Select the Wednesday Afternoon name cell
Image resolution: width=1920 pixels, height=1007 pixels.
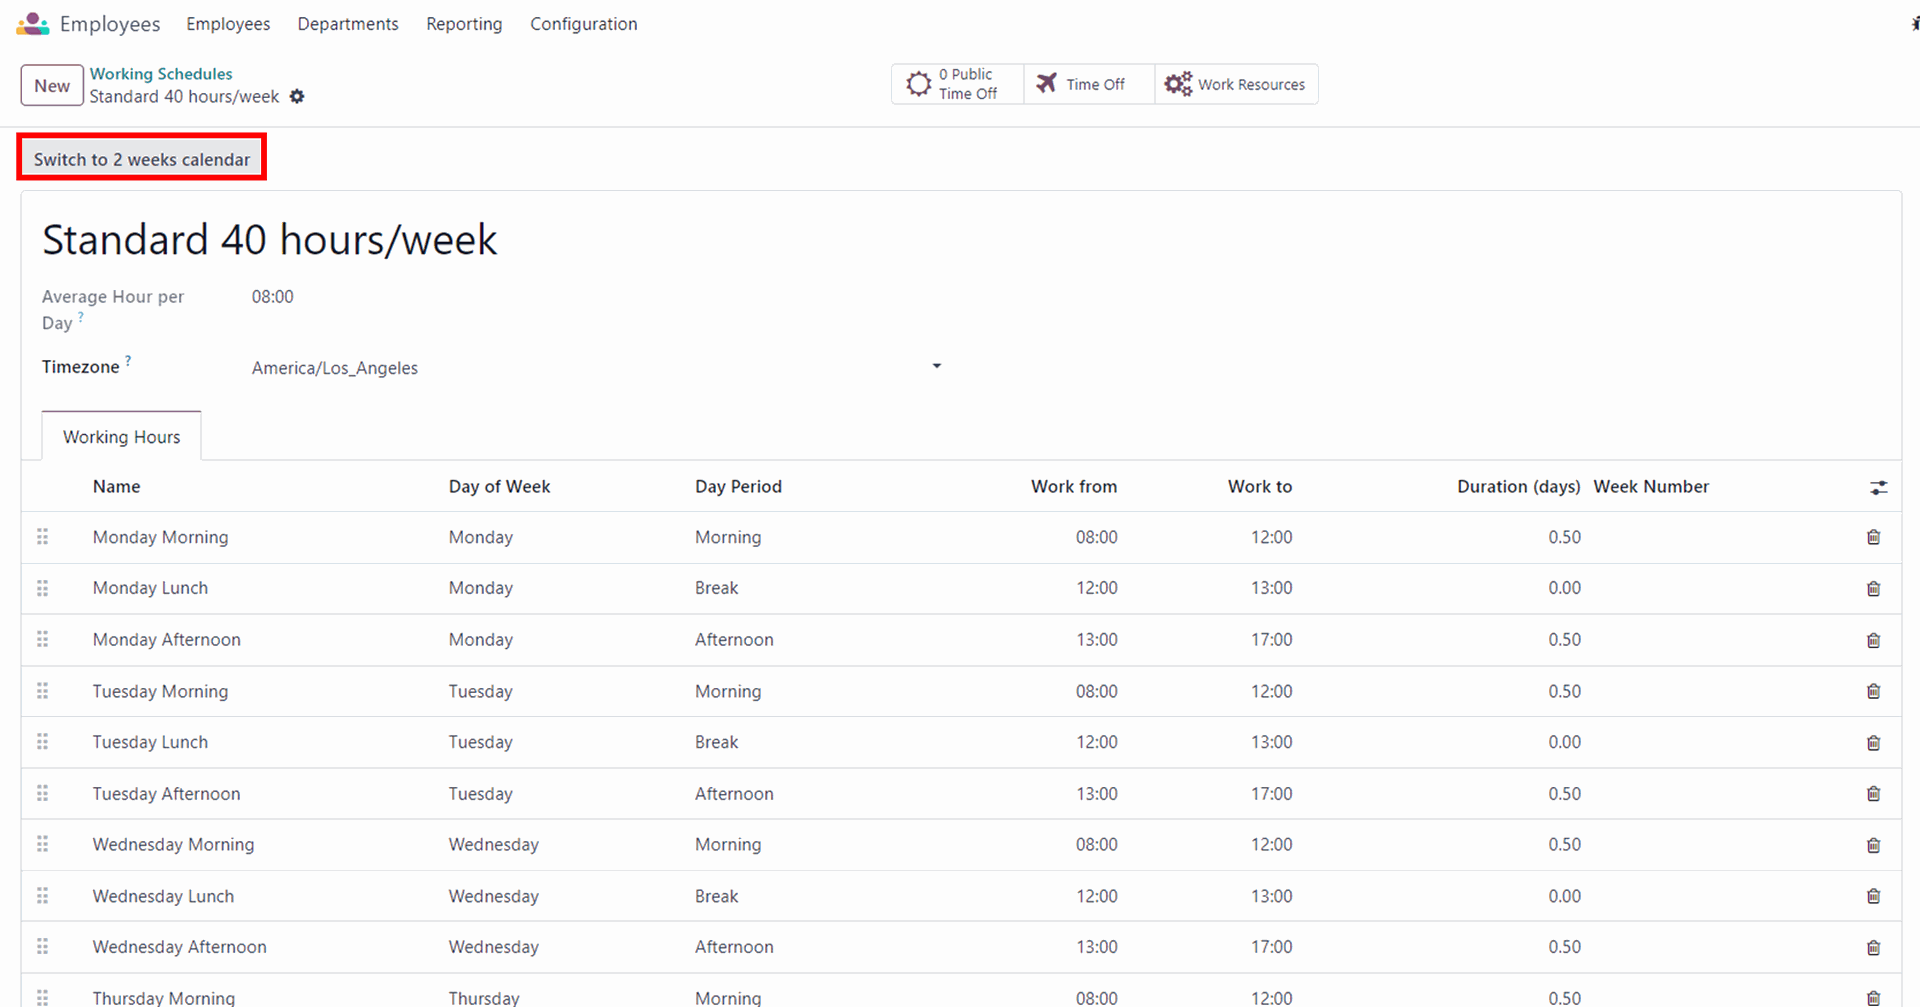[179, 947]
